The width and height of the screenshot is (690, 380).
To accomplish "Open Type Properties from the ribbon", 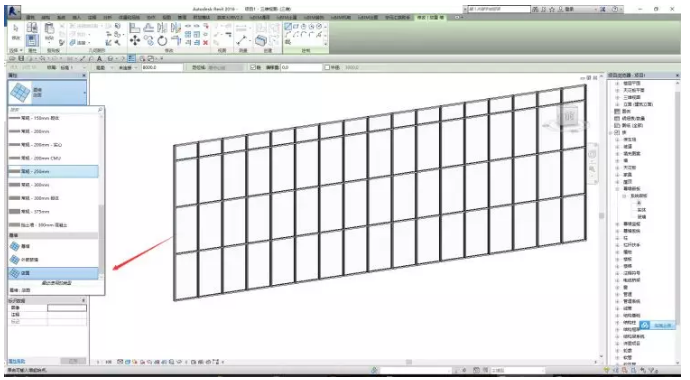I will click(x=32, y=28).
